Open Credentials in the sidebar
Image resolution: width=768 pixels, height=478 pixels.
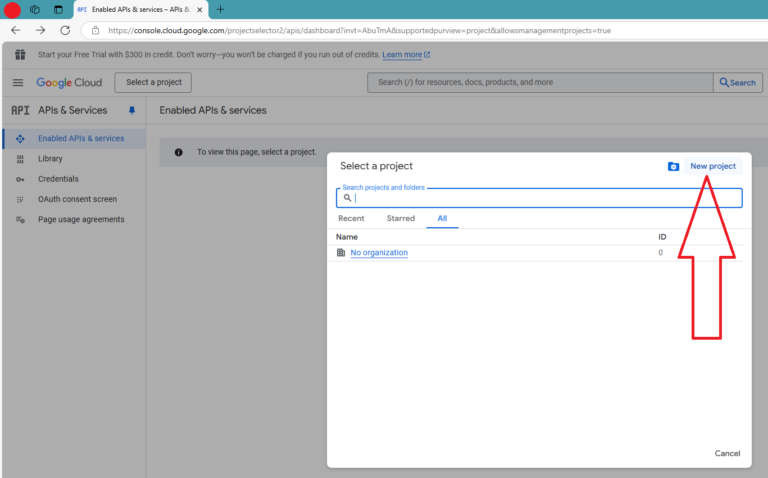tap(58, 179)
